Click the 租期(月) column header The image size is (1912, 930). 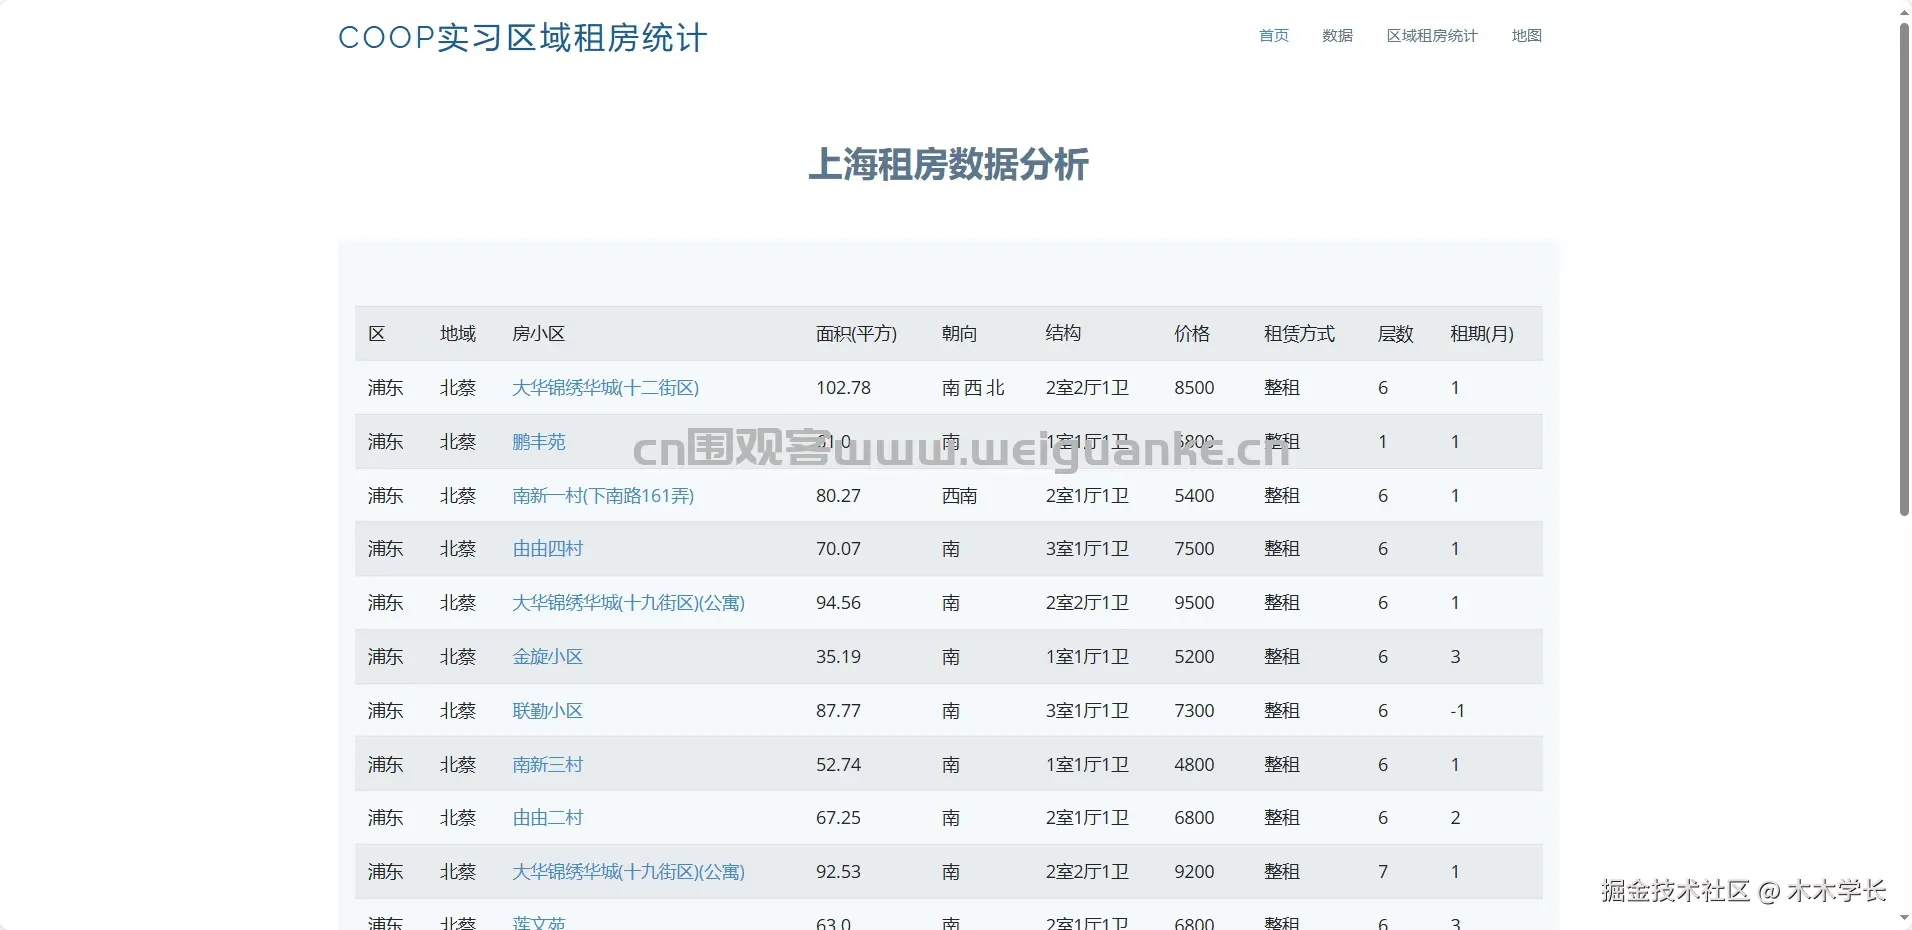tap(1482, 334)
